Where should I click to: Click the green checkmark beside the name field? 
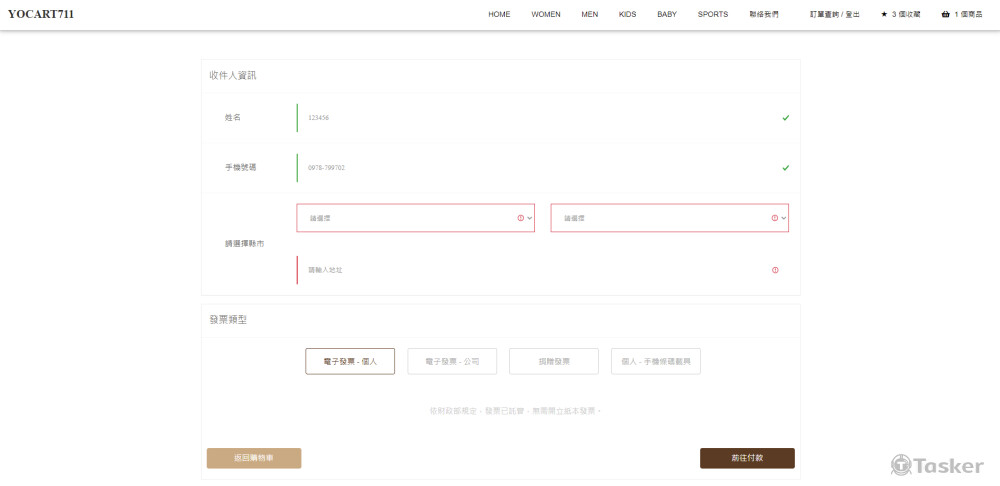point(786,118)
